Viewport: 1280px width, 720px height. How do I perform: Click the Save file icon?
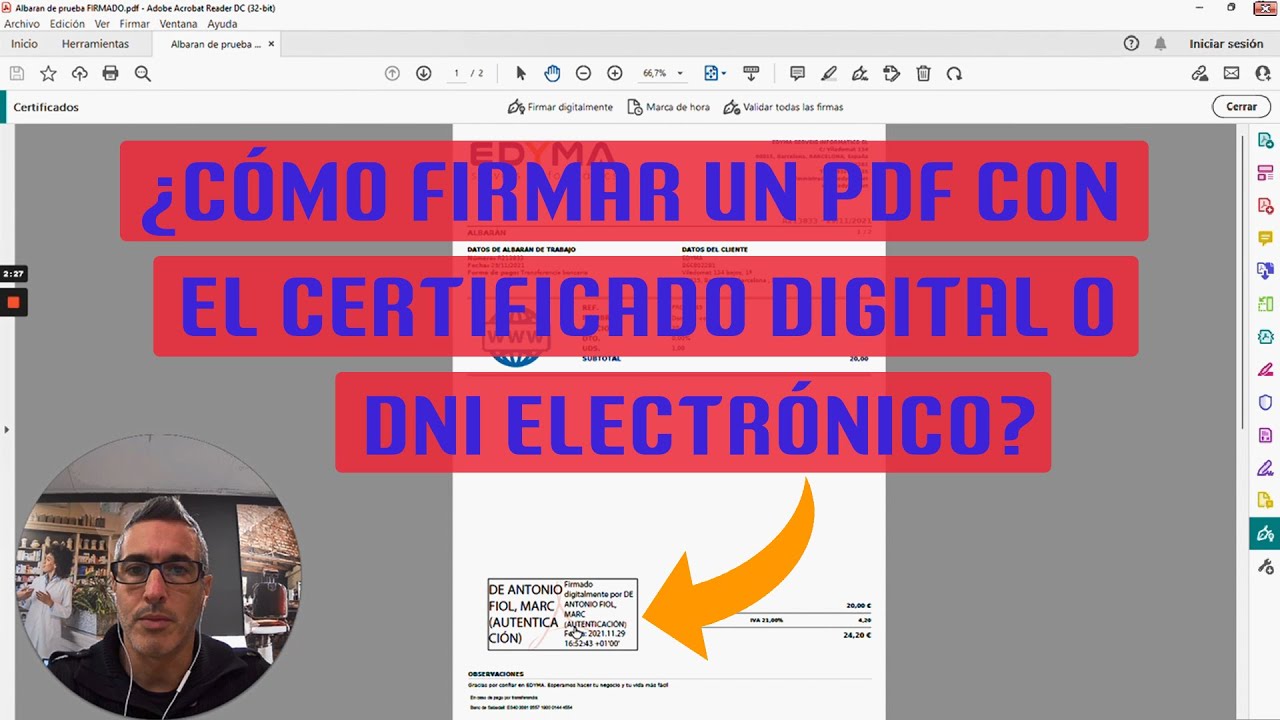click(17, 73)
